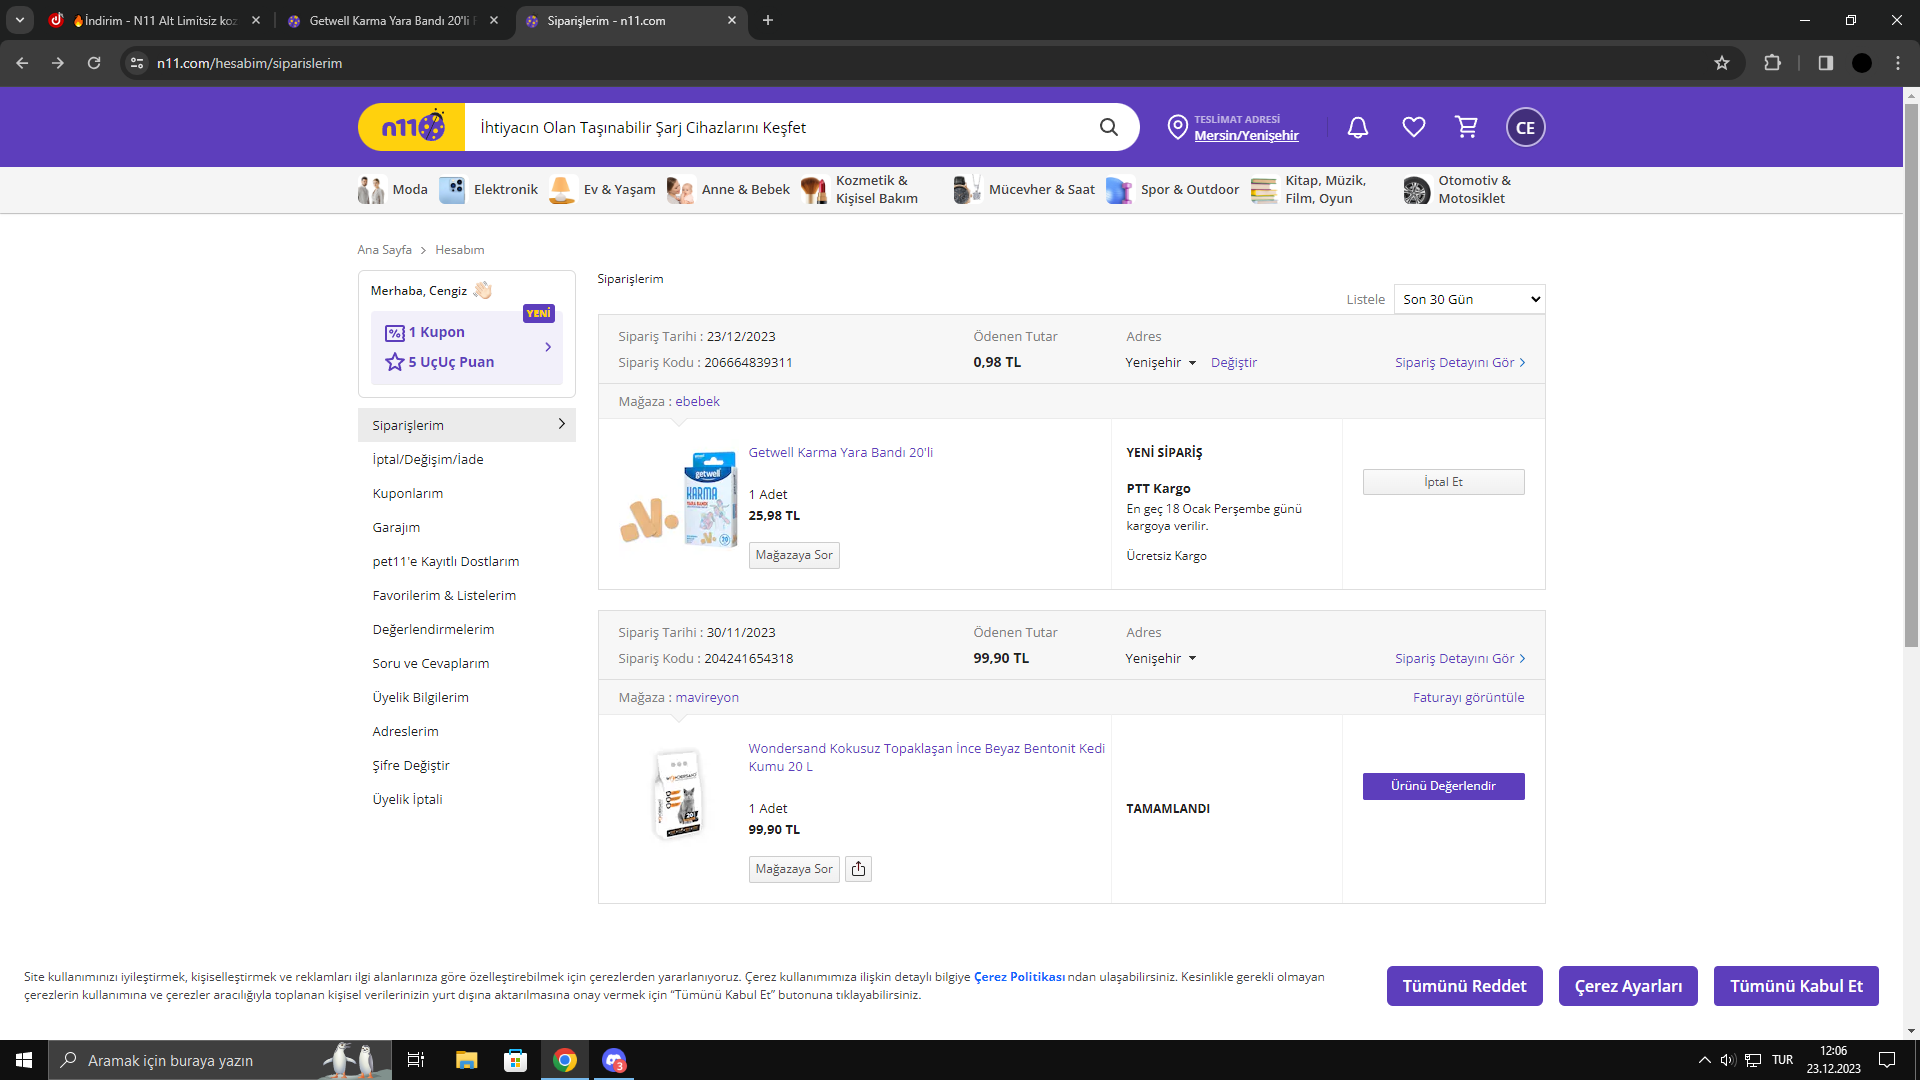Image resolution: width=1920 pixels, height=1080 pixels.
Task: Click the Getwell bandage product thumbnail
Action: coord(680,500)
